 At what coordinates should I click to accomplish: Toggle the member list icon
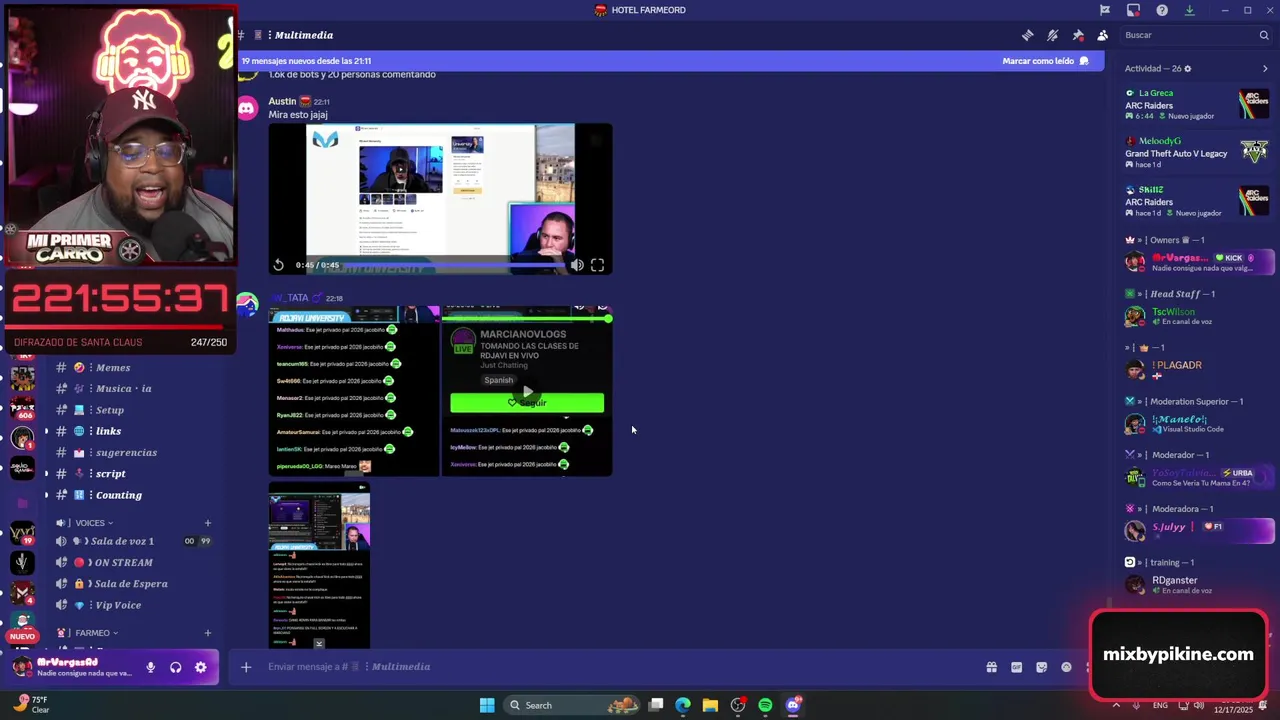(1102, 35)
